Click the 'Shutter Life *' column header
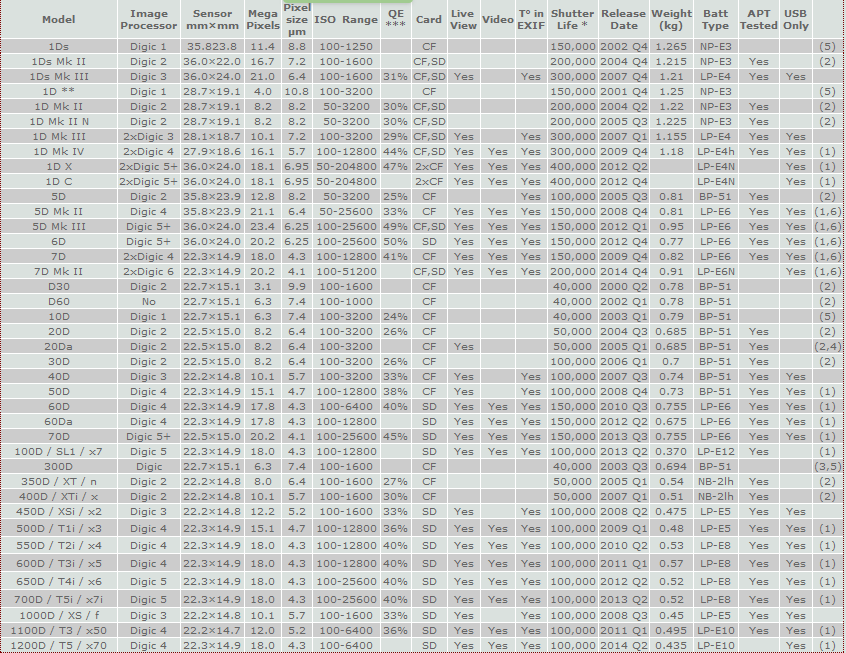The image size is (846, 653). point(572,19)
